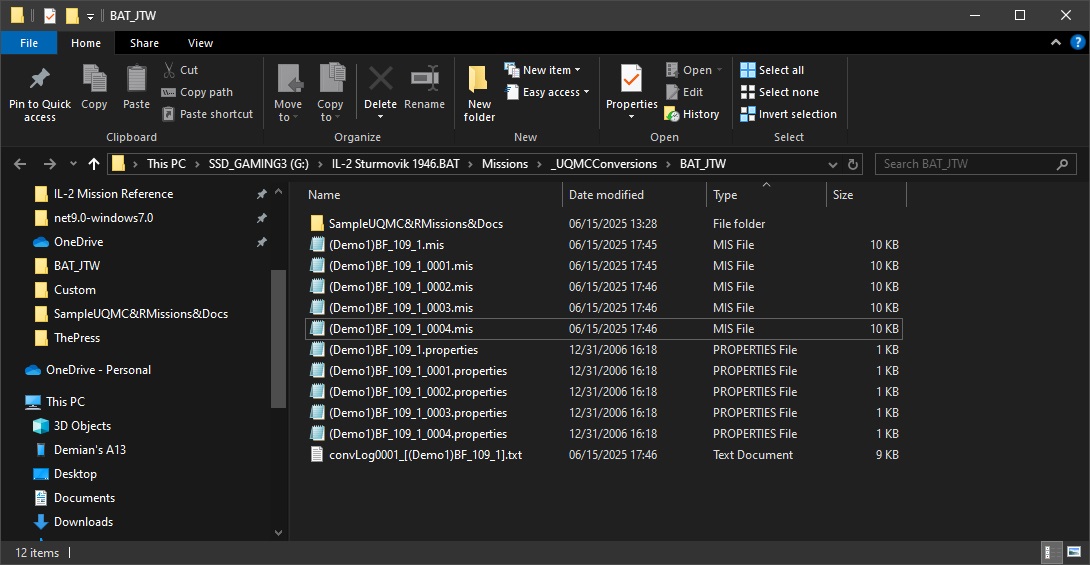Click Invert selection
The height and width of the screenshot is (565, 1090).
788,114
